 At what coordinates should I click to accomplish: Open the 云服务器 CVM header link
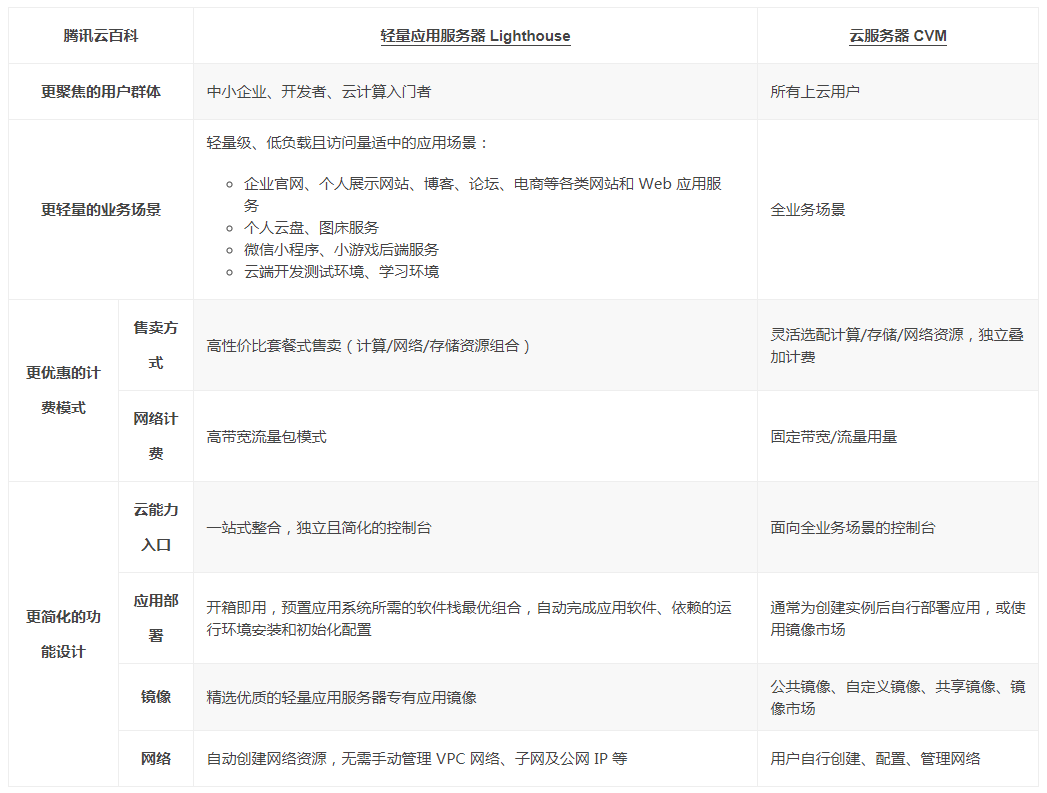897,36
